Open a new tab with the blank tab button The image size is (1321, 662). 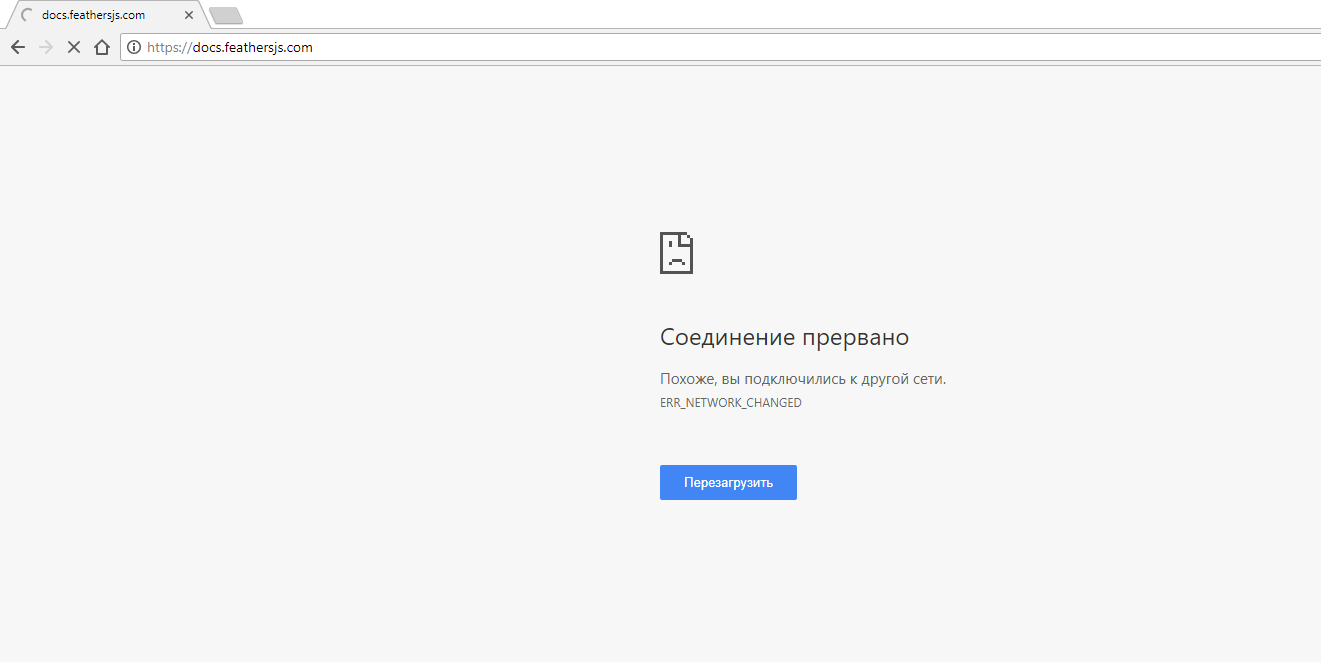(226, 15)
